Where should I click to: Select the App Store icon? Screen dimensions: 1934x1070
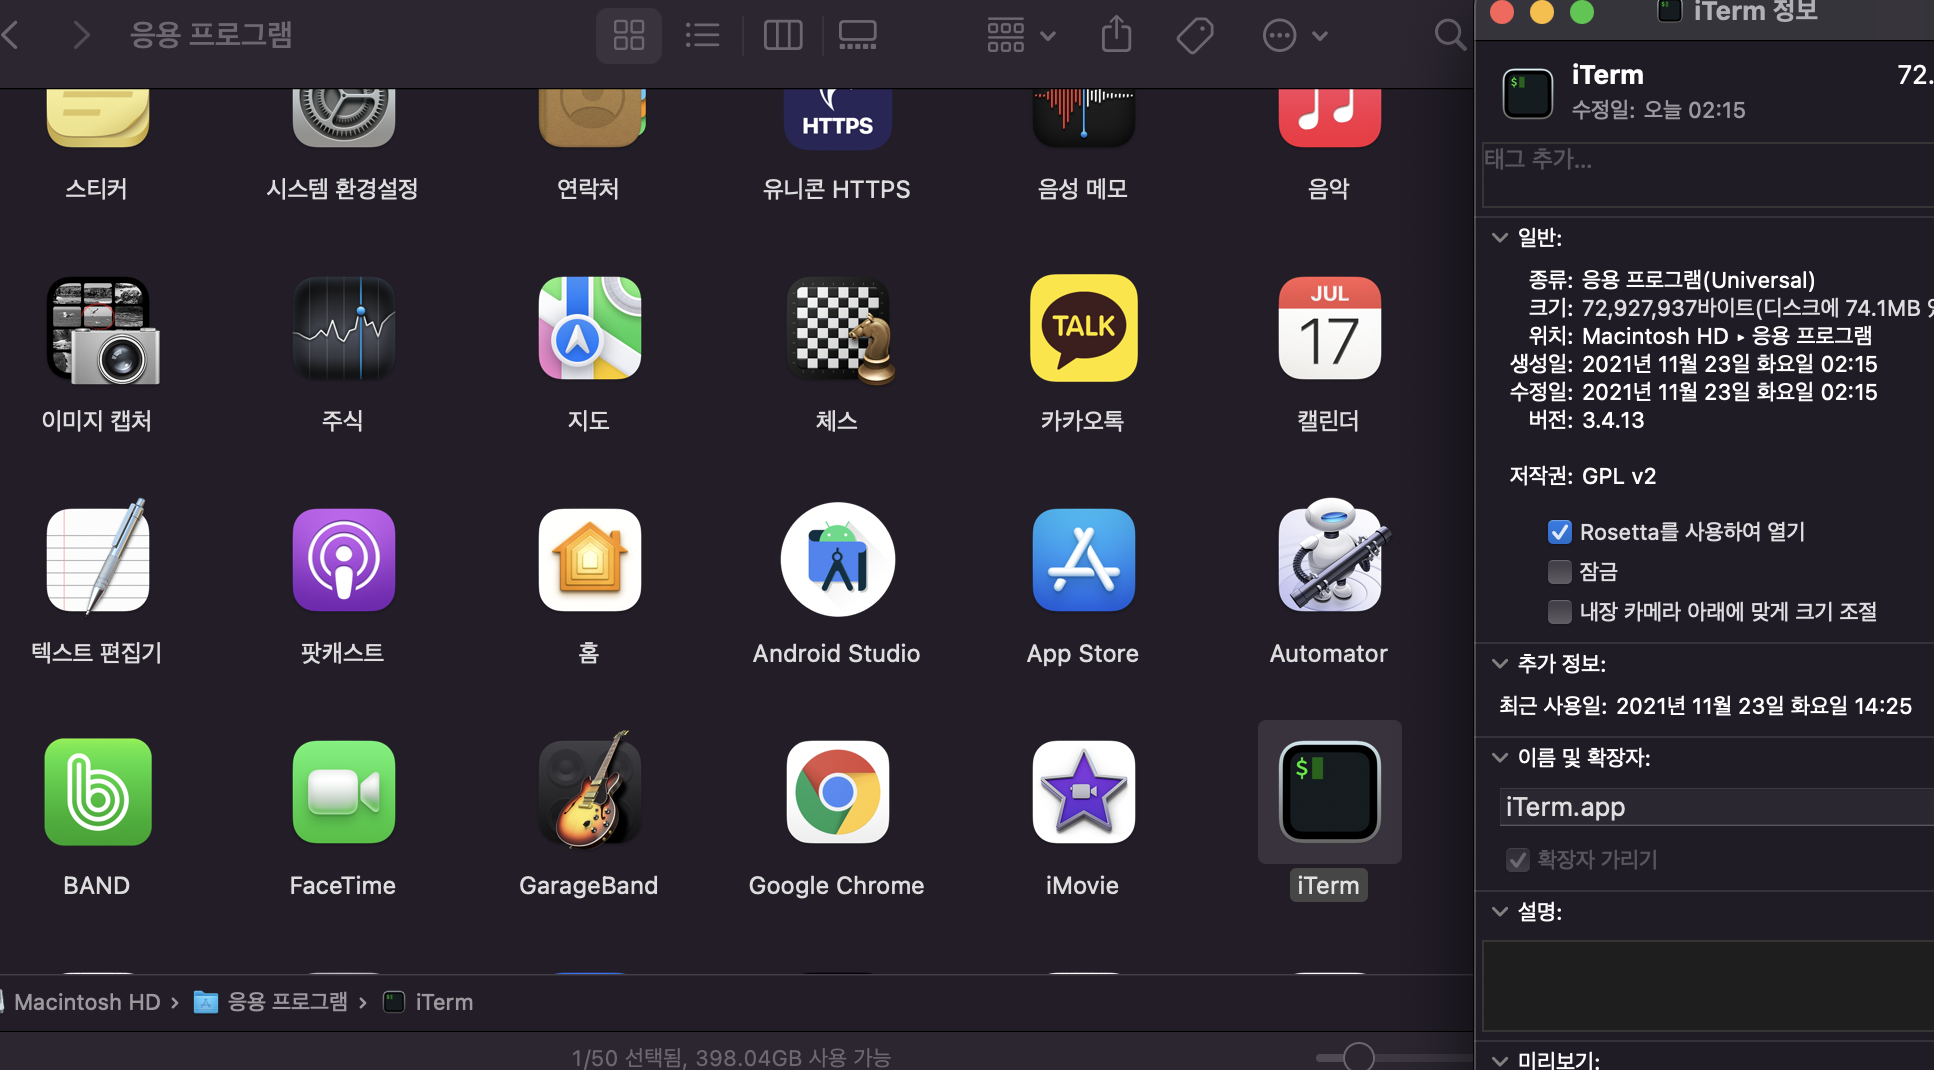click(1083, 560)
